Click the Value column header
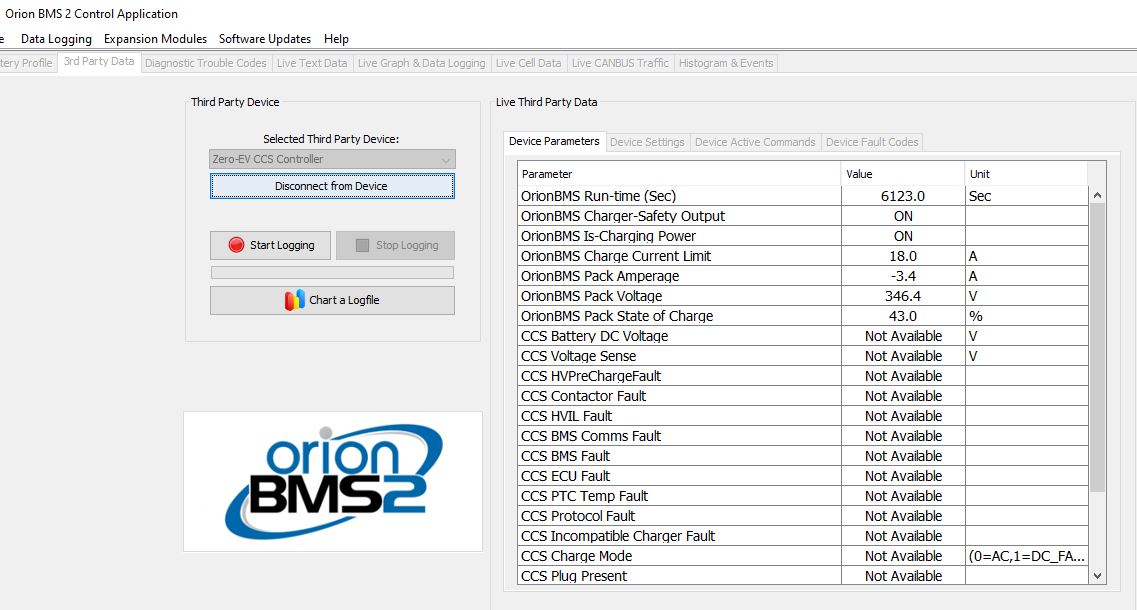The width and height of the screenshot is (1137, 610). tap(903, 174)
